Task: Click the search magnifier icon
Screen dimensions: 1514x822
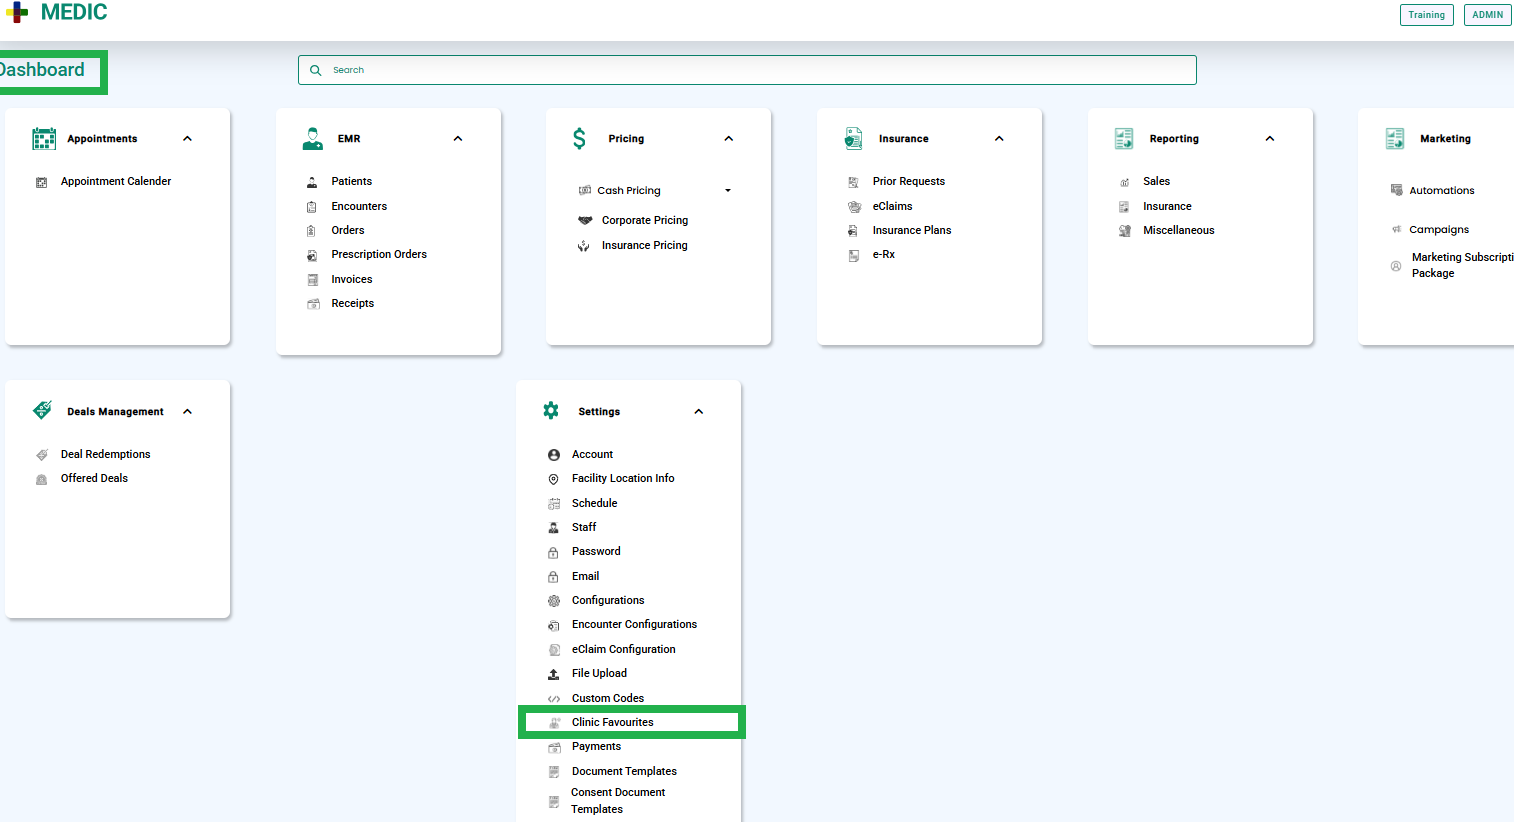Action: (x=316, y=70)
